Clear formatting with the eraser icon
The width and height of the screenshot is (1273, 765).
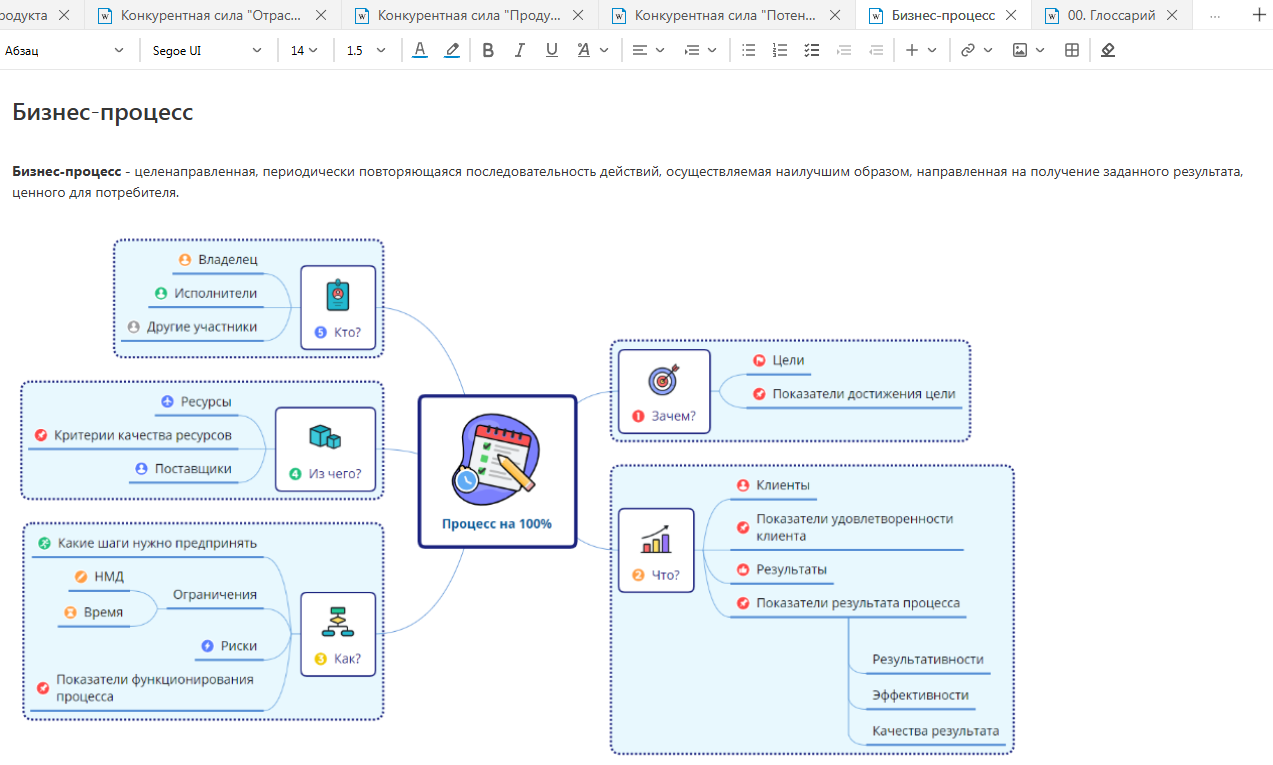[1107, 50]
